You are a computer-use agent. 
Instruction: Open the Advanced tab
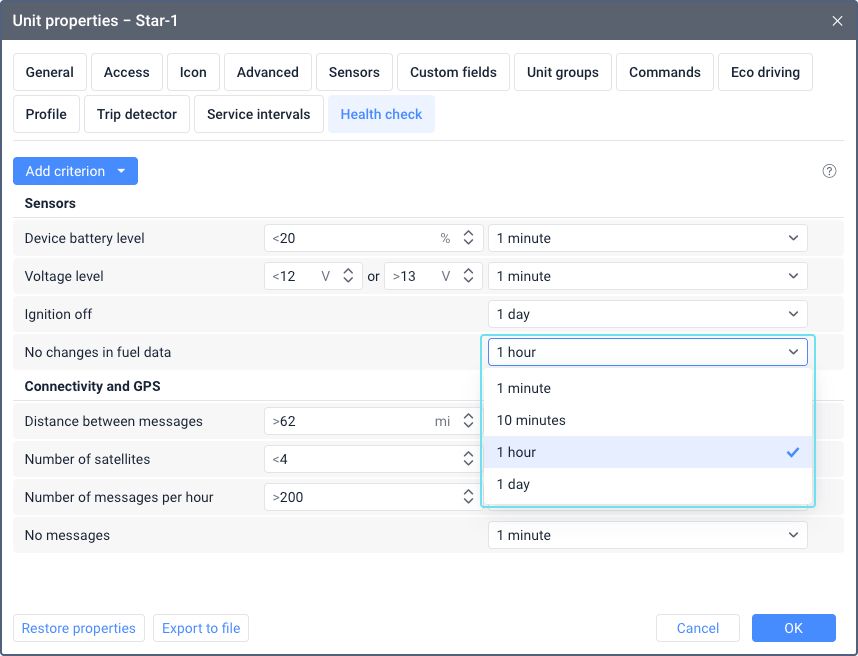[x=268, y=72]
